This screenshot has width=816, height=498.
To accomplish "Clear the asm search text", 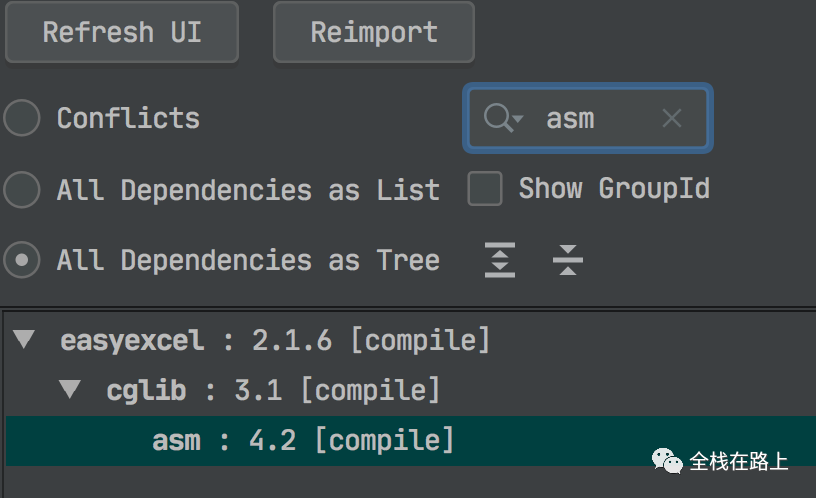I will pyautogui.click(x=672, y=118).
